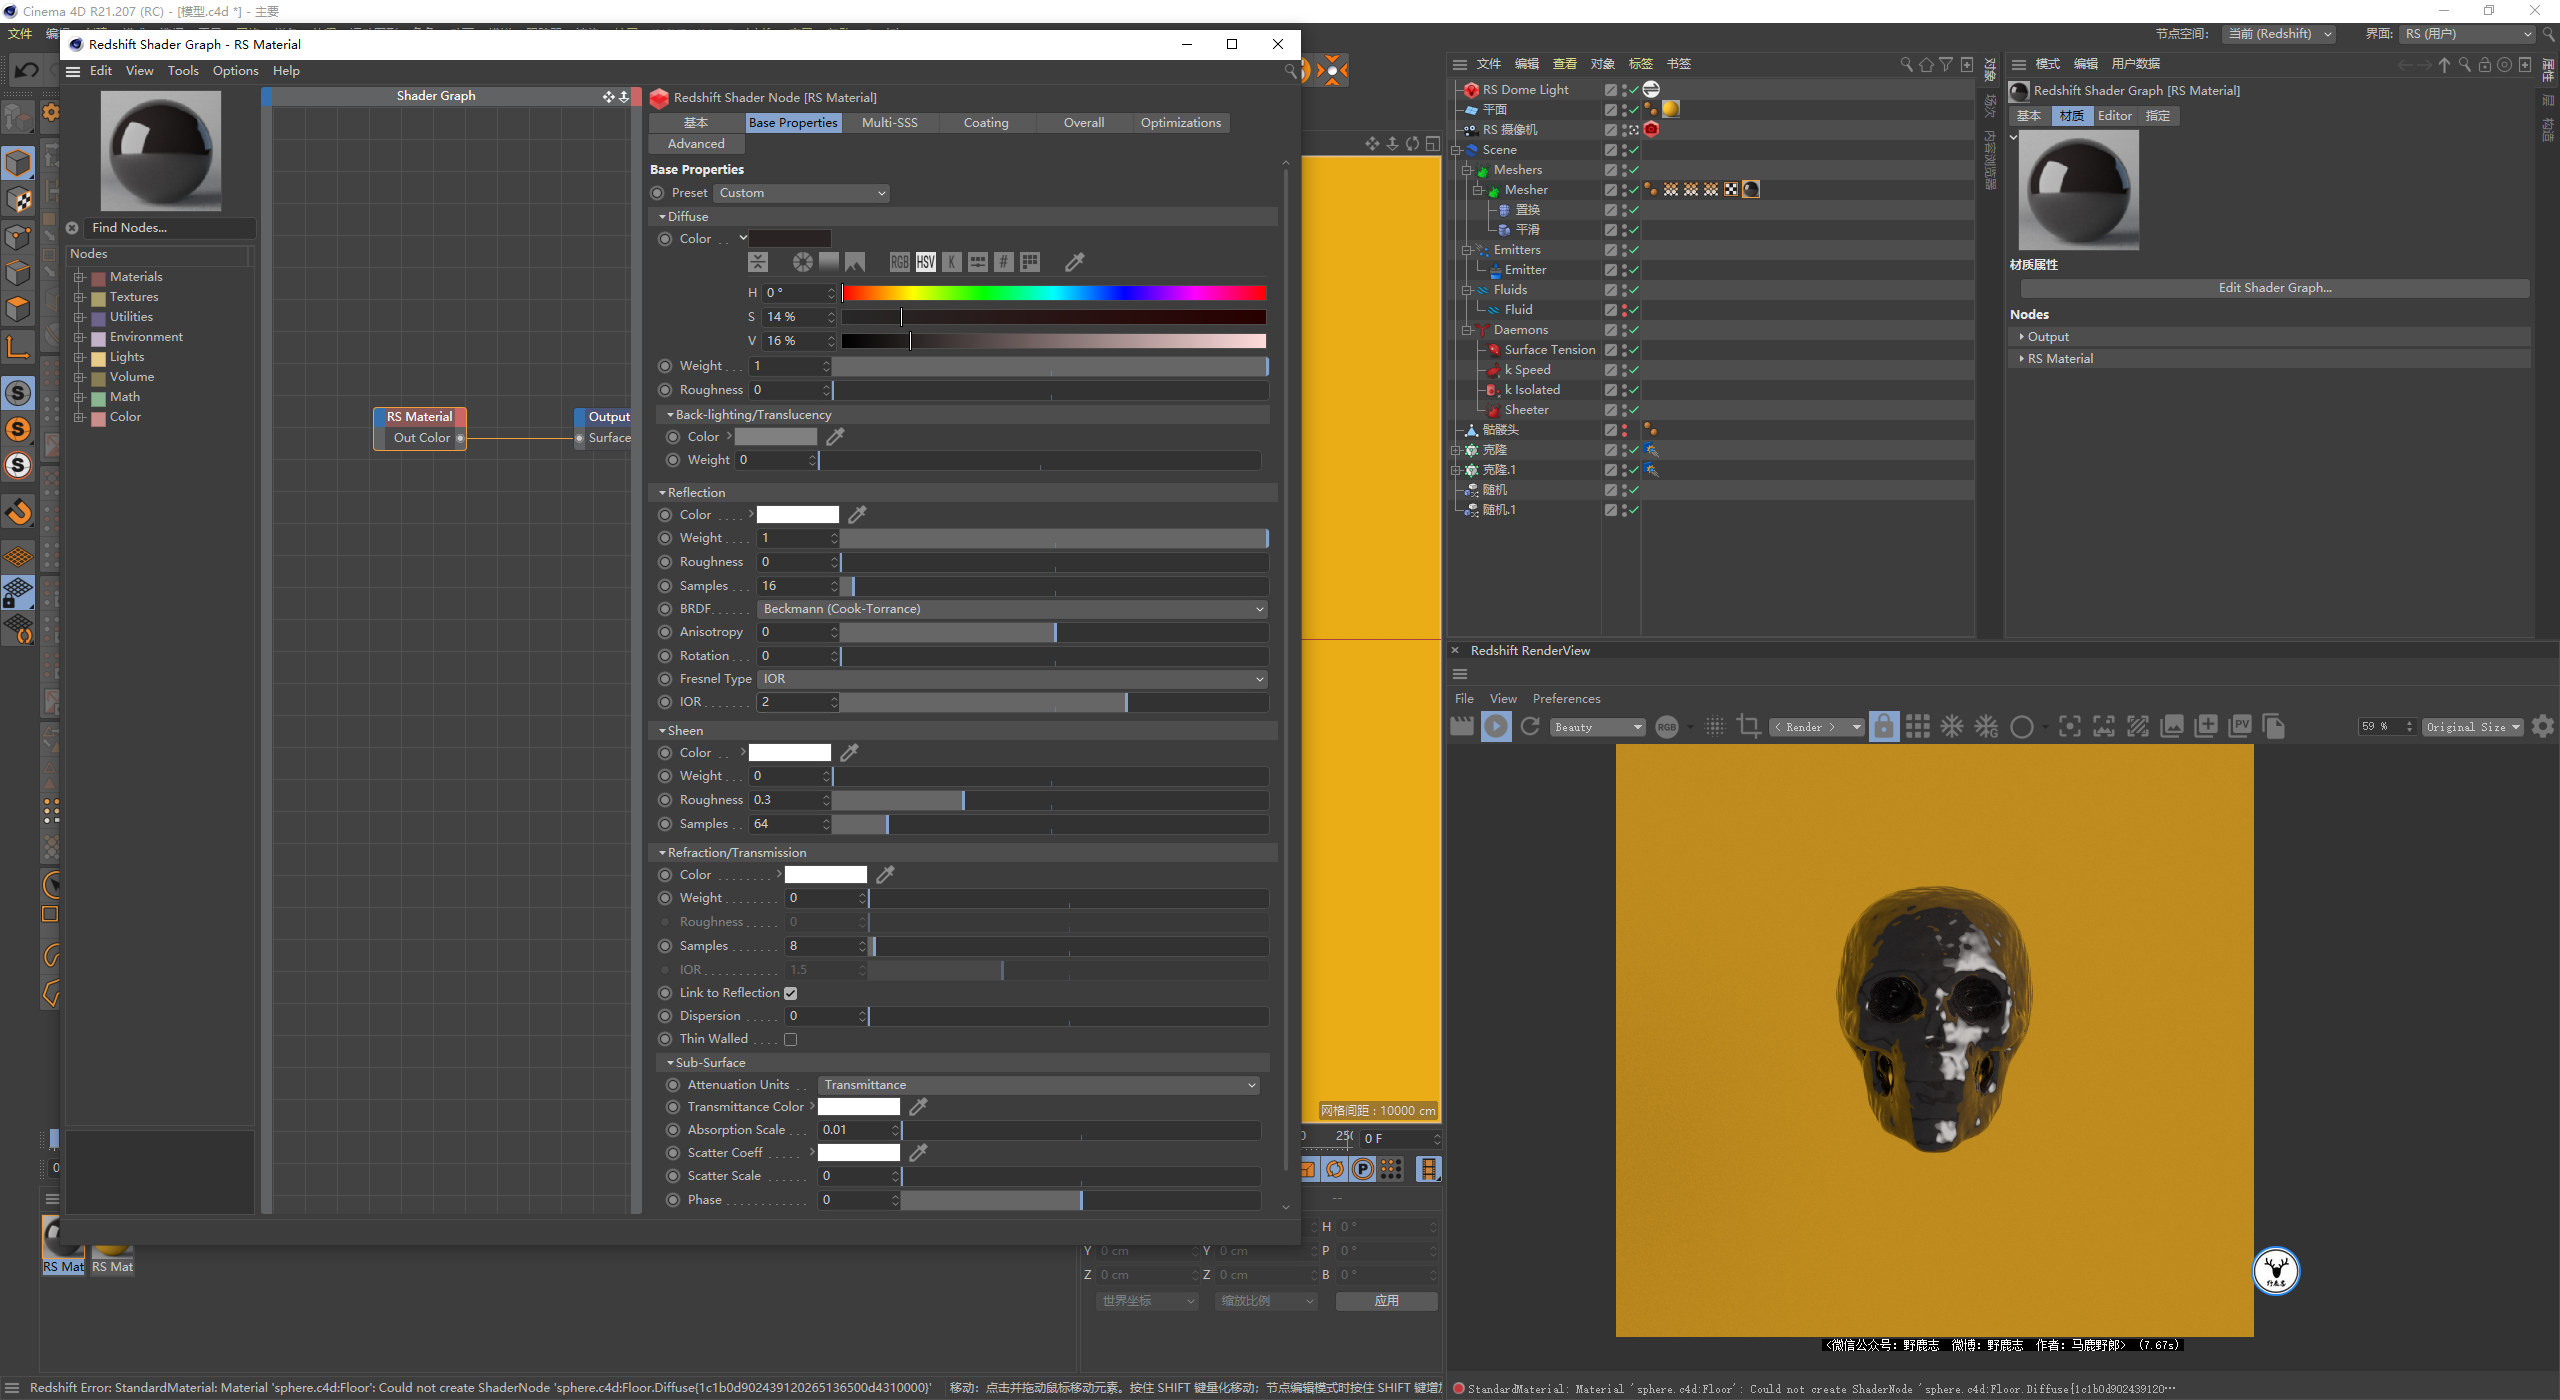The height and width of the screenshot is (1400, 2560).
Task: Click the RenderView refresh icon
Action: pos(1530,727)
